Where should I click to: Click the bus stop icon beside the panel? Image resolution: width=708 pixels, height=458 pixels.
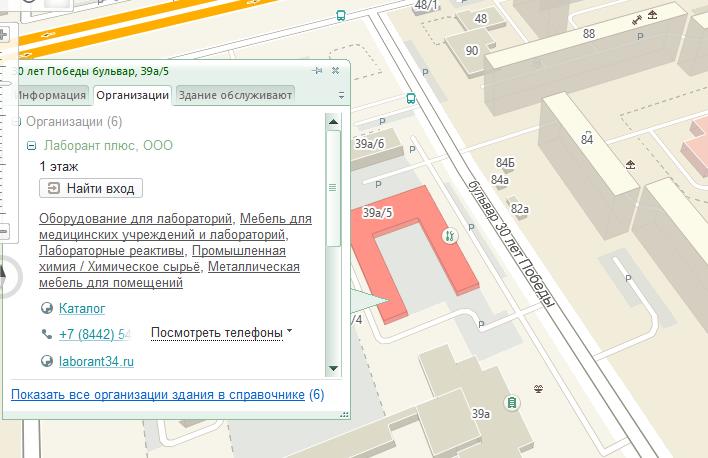coord(410,98)
